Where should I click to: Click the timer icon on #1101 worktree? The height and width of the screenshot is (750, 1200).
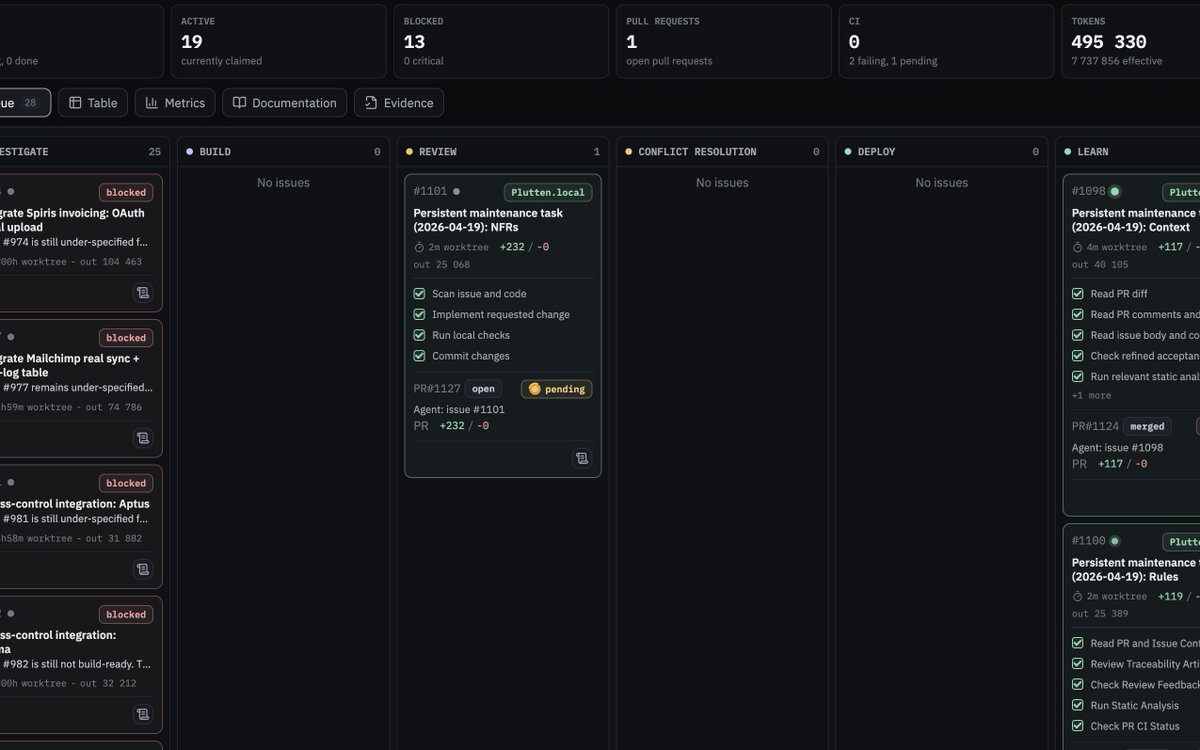[x=419, y=247]
